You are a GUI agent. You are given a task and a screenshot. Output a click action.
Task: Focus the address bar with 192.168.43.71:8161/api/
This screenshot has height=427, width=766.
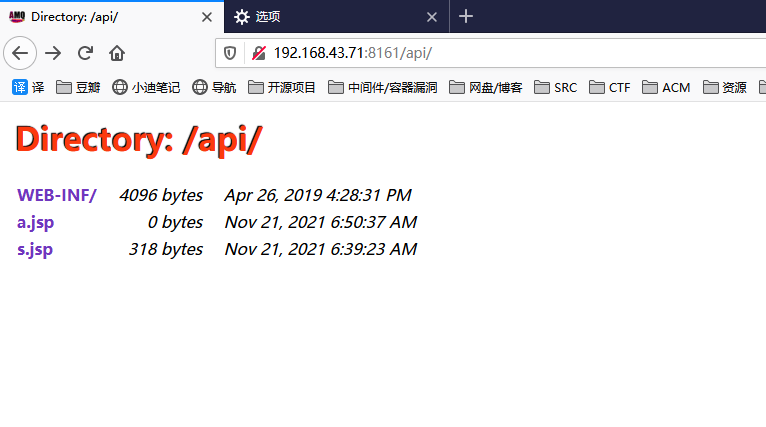pyautogui.click(x=490, y=53)
